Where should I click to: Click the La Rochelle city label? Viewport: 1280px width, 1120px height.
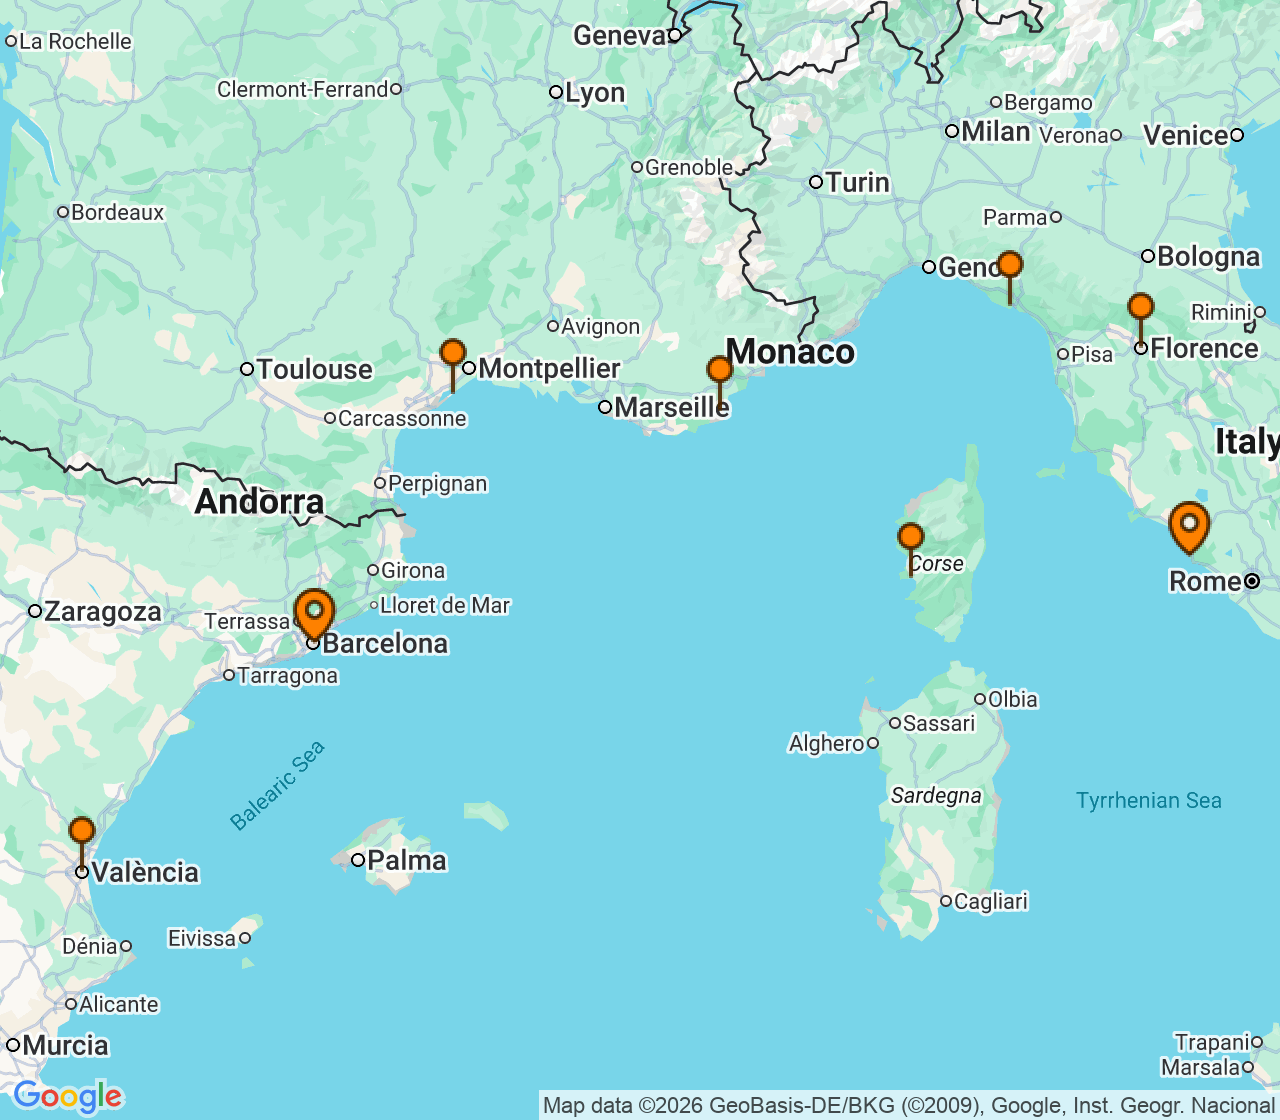pyautogui.click(x=76, y=41)
